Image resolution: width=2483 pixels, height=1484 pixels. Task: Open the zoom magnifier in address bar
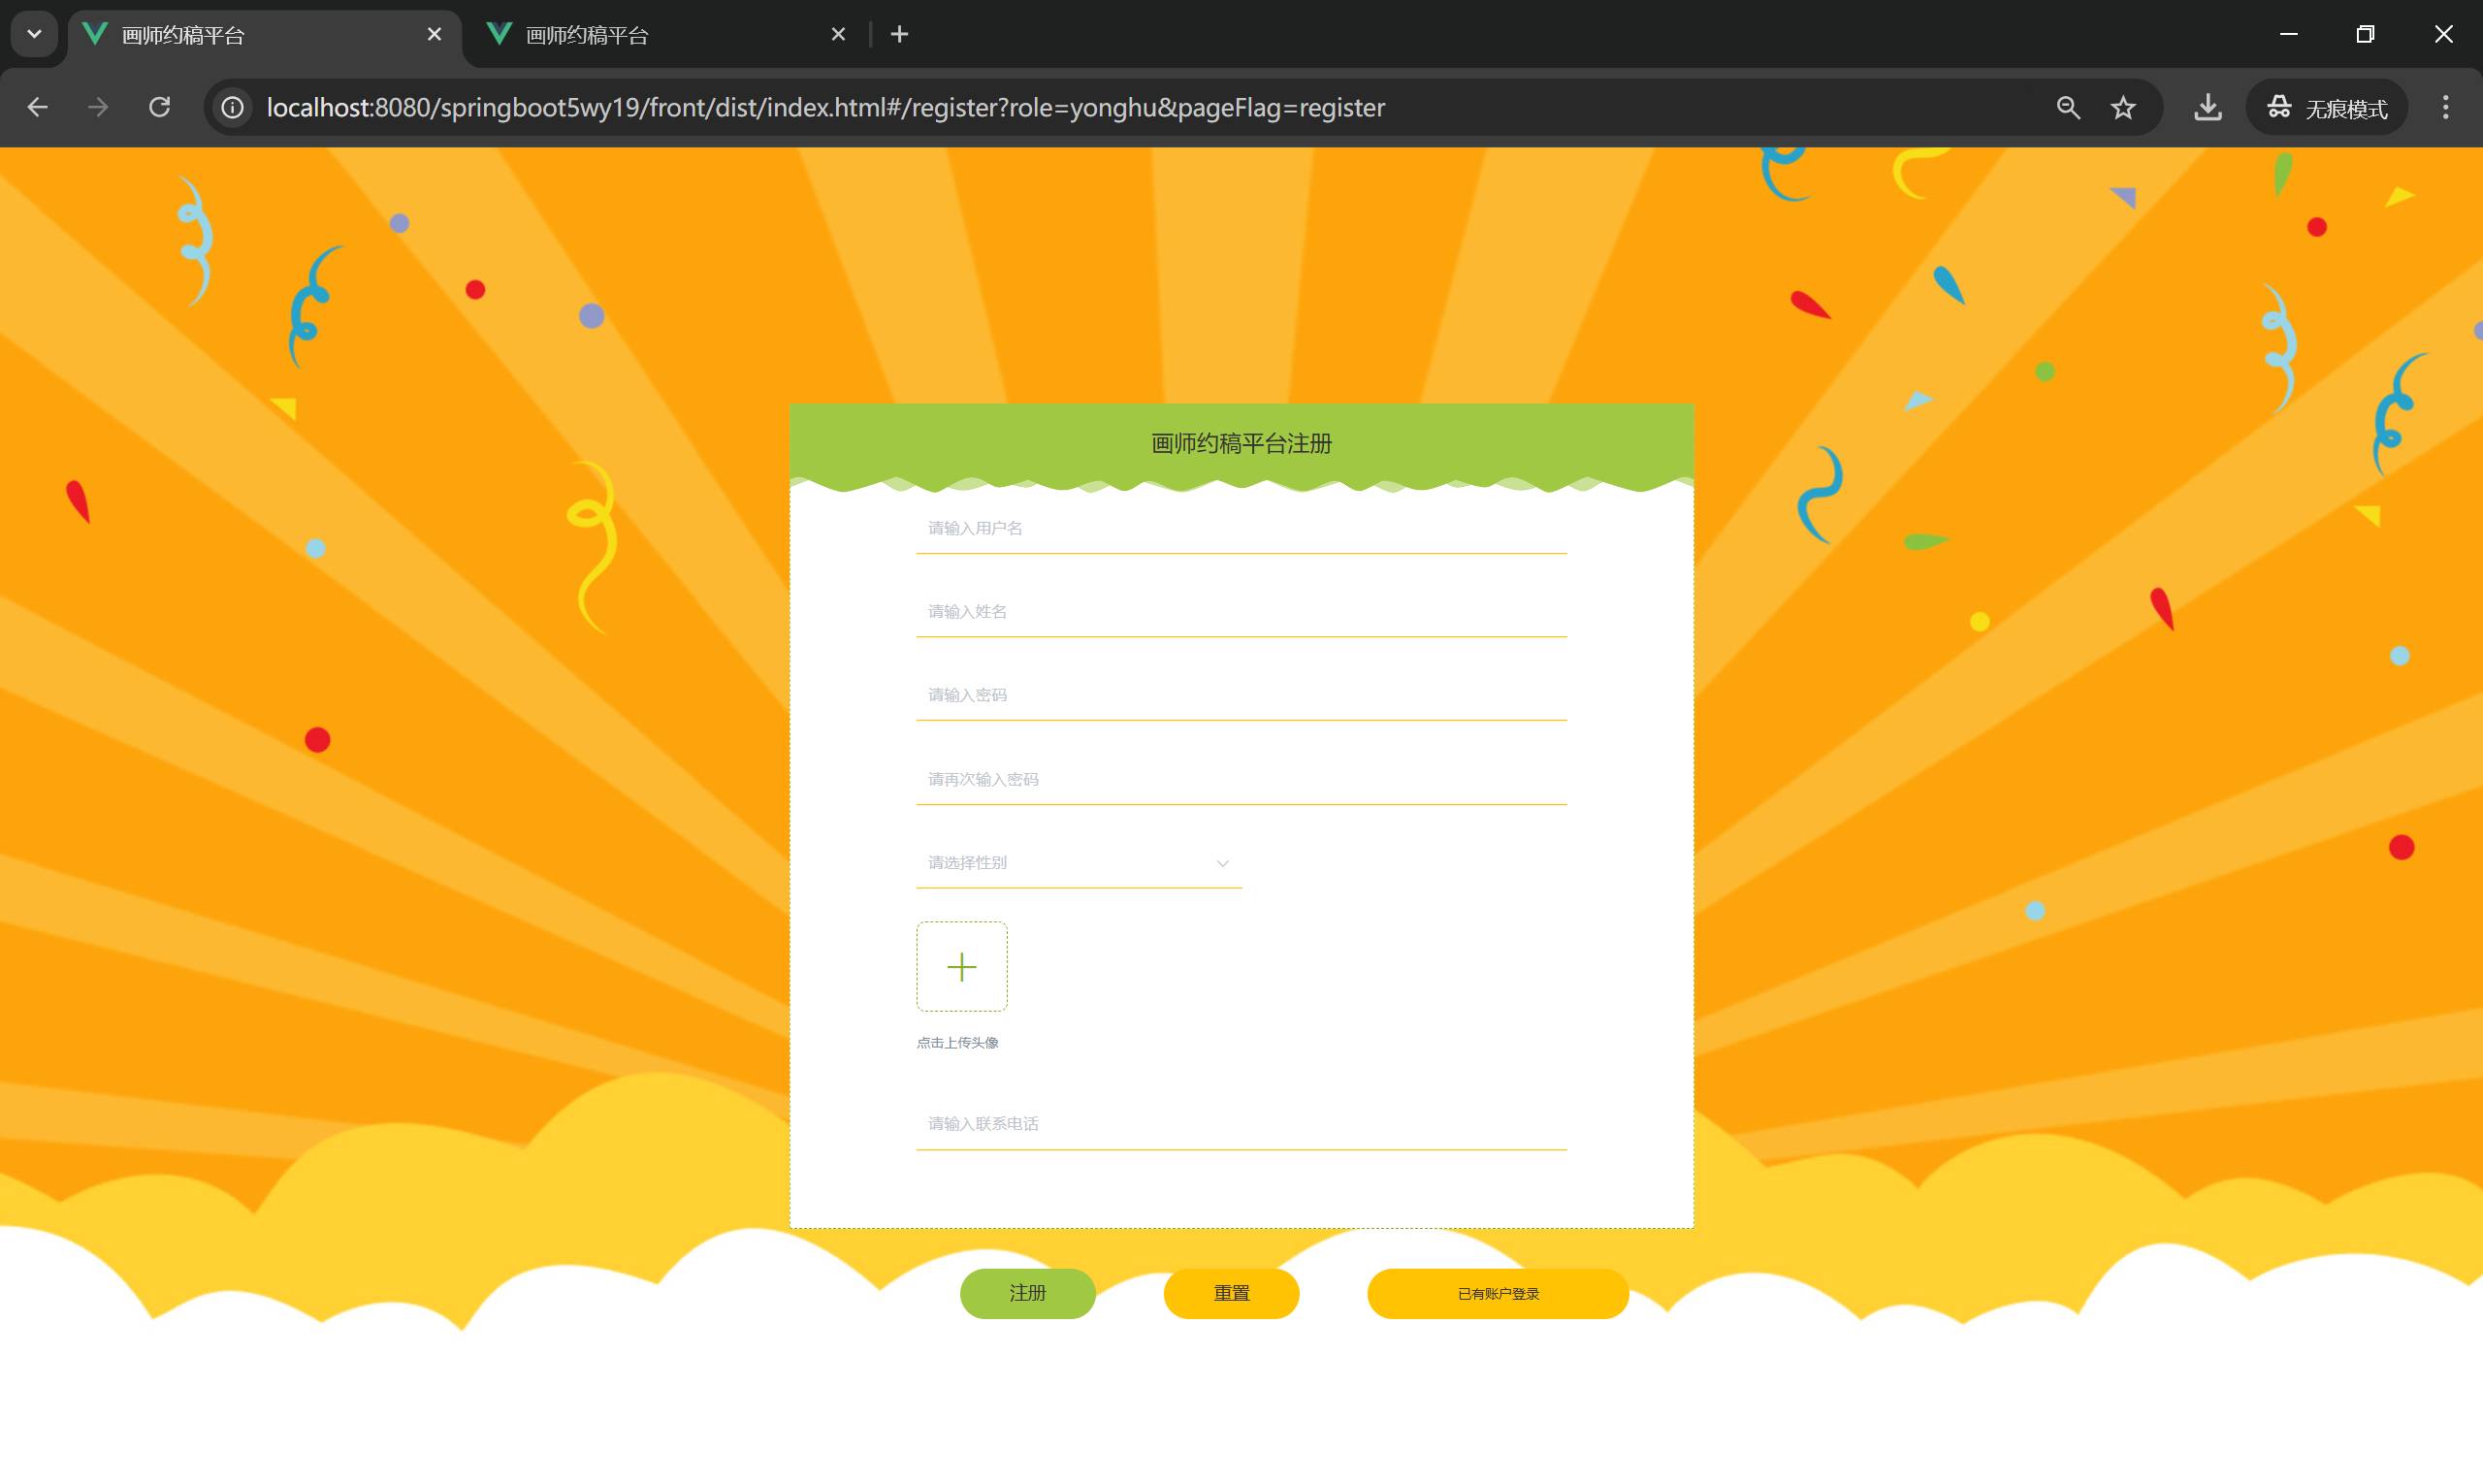[2068, 107]
